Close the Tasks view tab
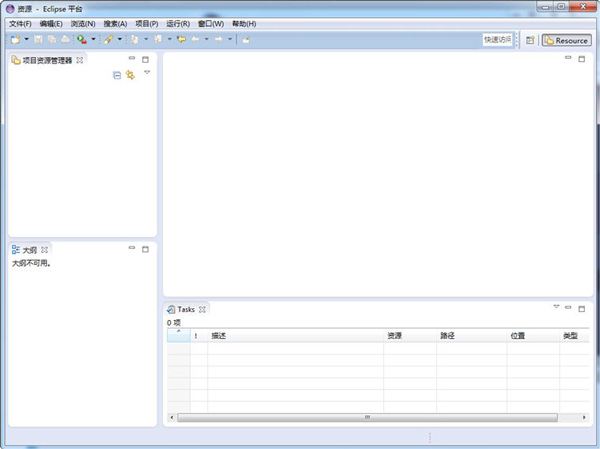 (x=202, y=310)
